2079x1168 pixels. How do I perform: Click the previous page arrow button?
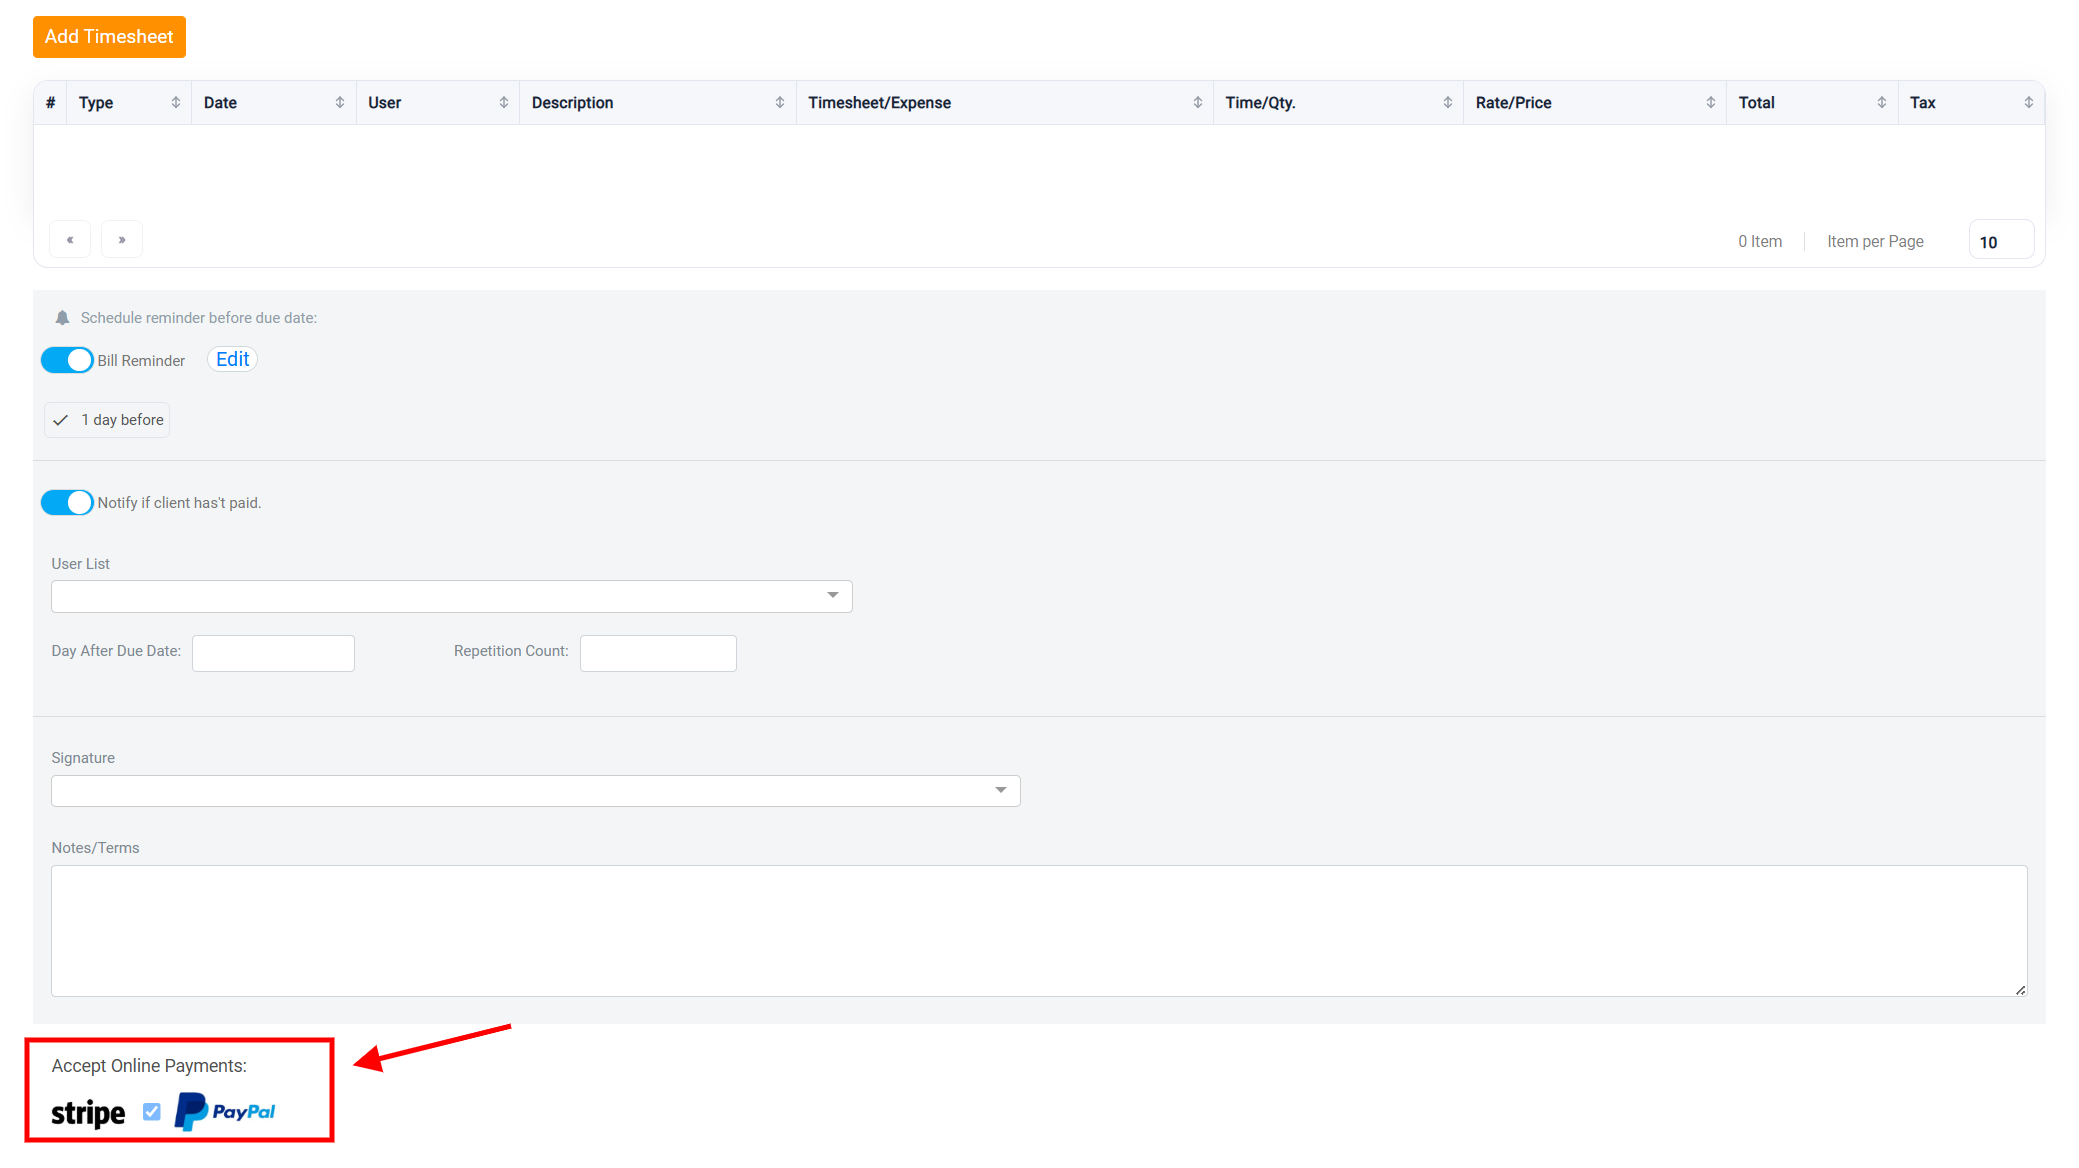tap(70, 240)
